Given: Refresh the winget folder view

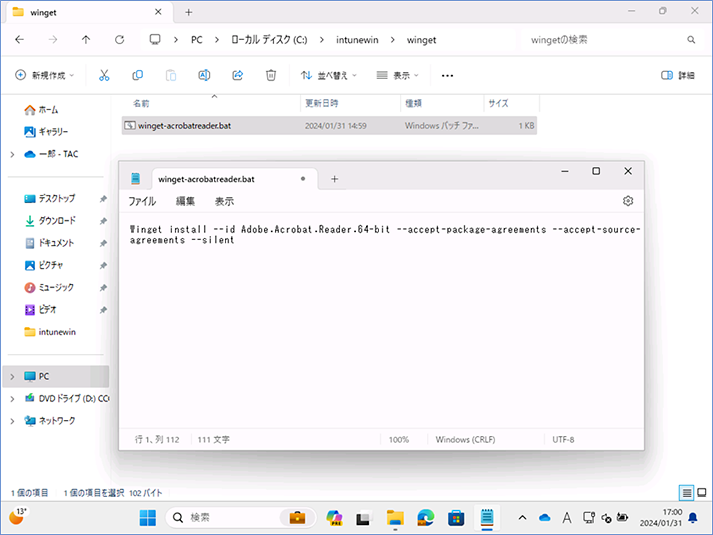Looking at the screenshot, I should pyautogui.click(x=120, y=40).
